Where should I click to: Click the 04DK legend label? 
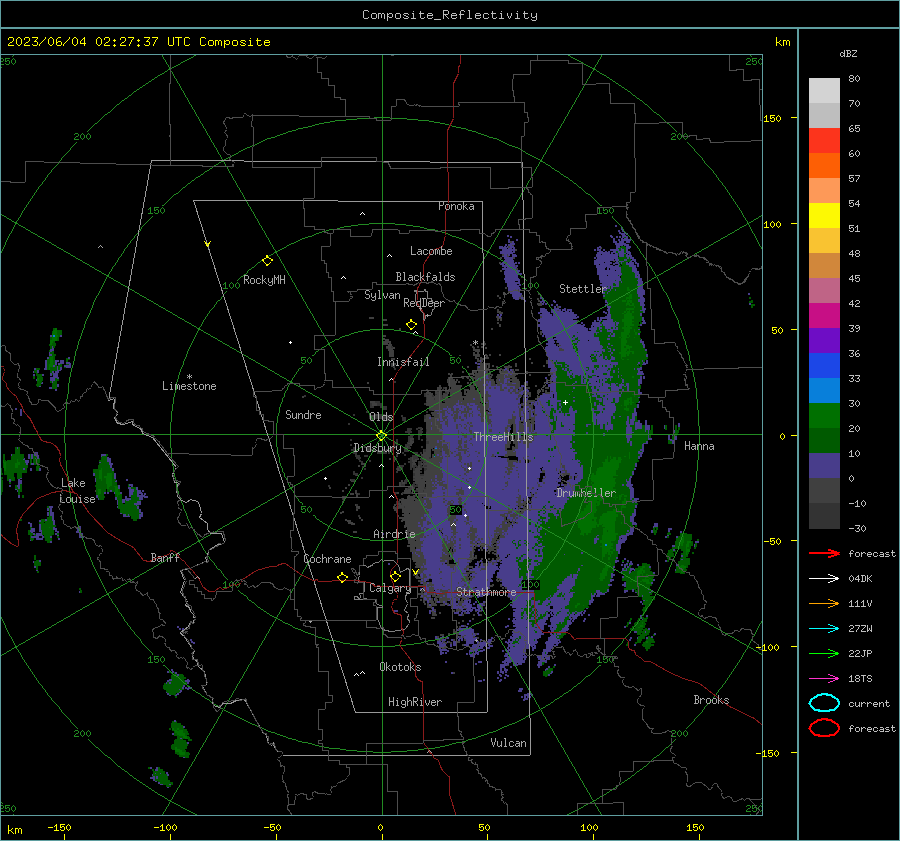(x=860, y=578)
